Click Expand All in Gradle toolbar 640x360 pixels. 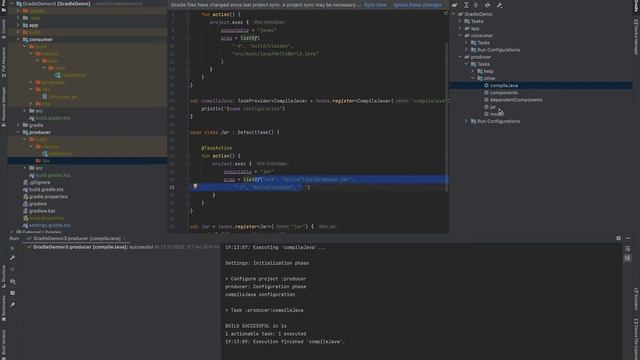pyautogui.click(x=466, y=5)
